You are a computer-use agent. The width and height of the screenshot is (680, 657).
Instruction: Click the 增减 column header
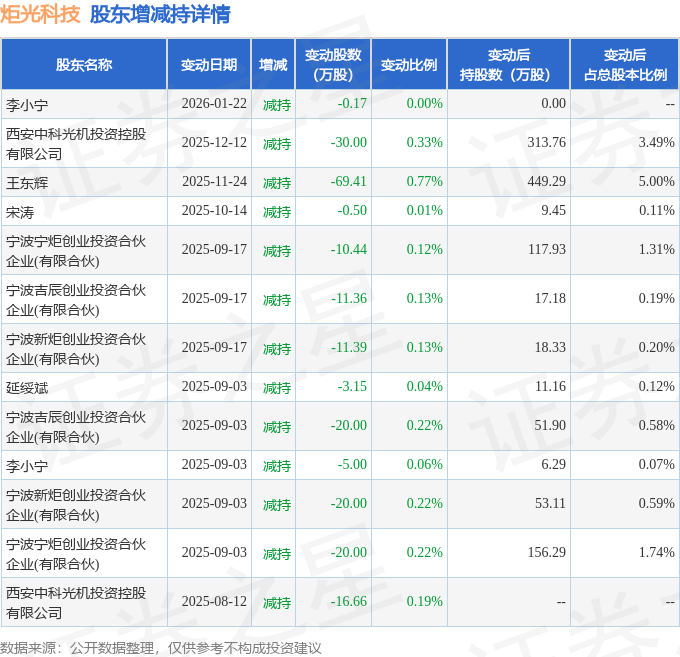tap(273, 65)
